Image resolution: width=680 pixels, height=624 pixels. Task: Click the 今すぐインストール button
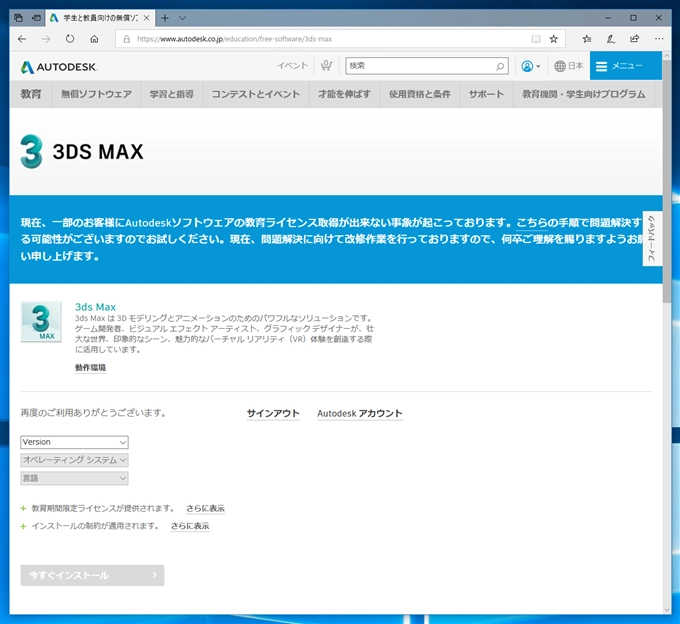pos(92,575)
